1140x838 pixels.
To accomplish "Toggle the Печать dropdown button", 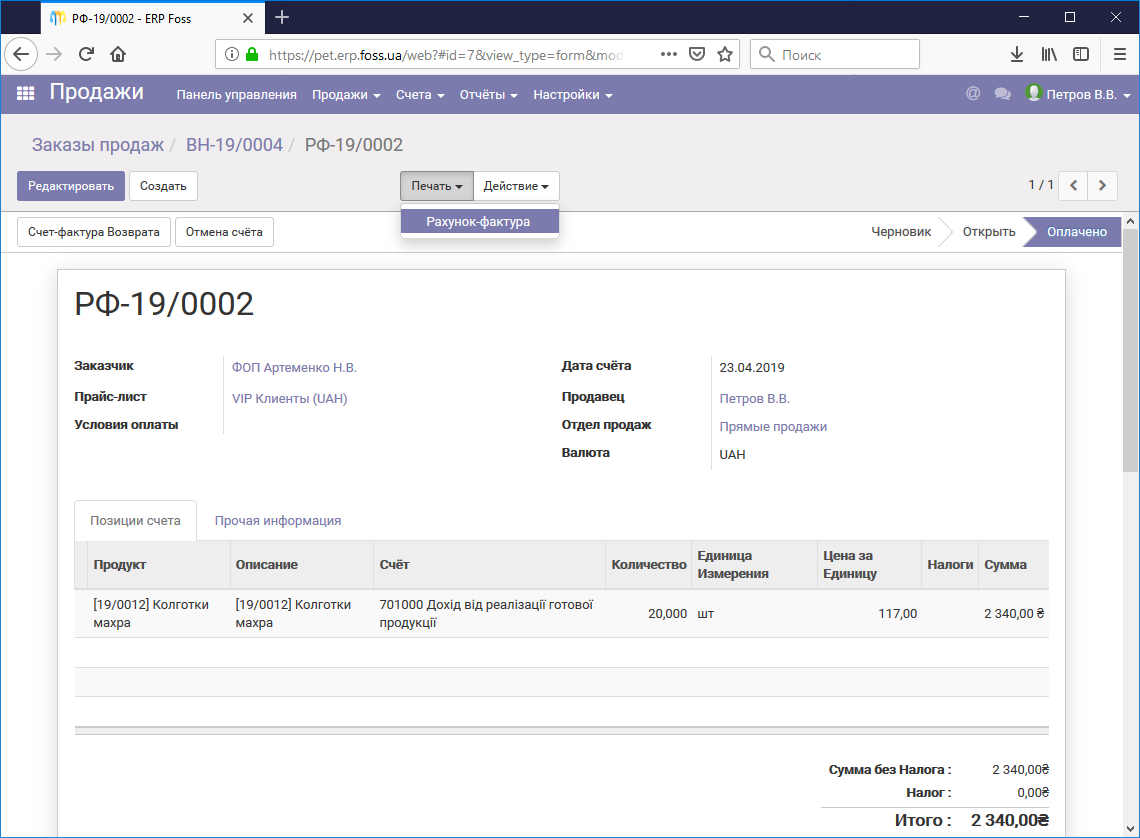I will pyautogui.click(x=436, y=186).
